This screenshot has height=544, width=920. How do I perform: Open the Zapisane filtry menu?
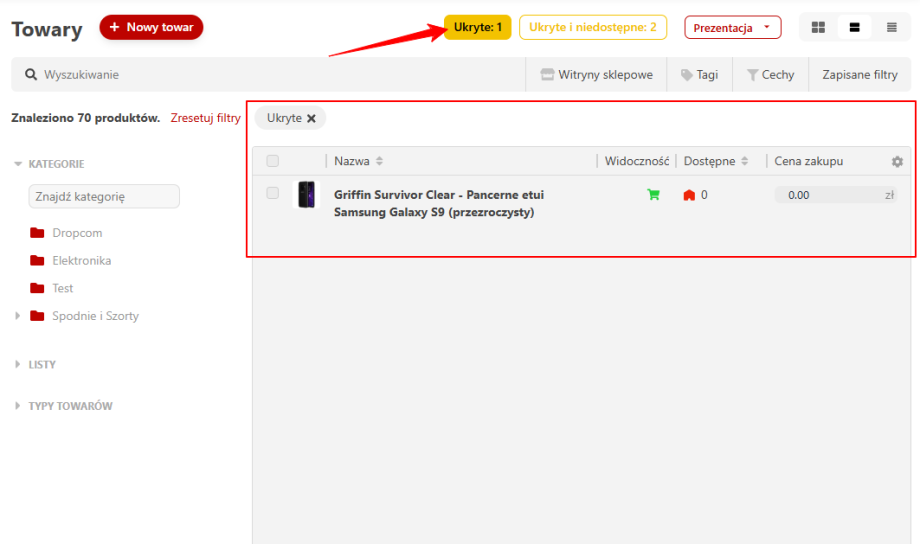click(x=859, y=75)
